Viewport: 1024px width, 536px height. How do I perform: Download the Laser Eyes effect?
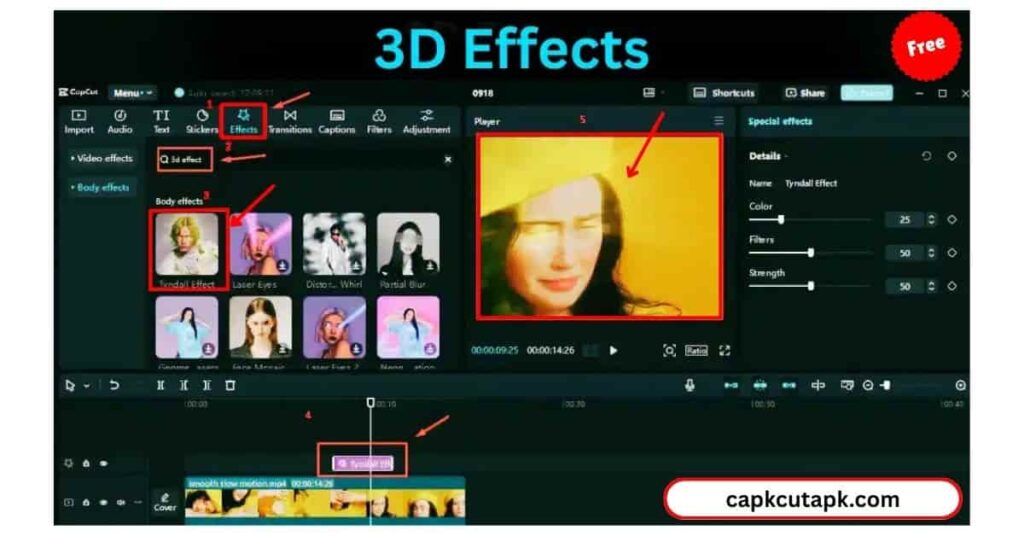pyautogui.click(x=282, y=266)
